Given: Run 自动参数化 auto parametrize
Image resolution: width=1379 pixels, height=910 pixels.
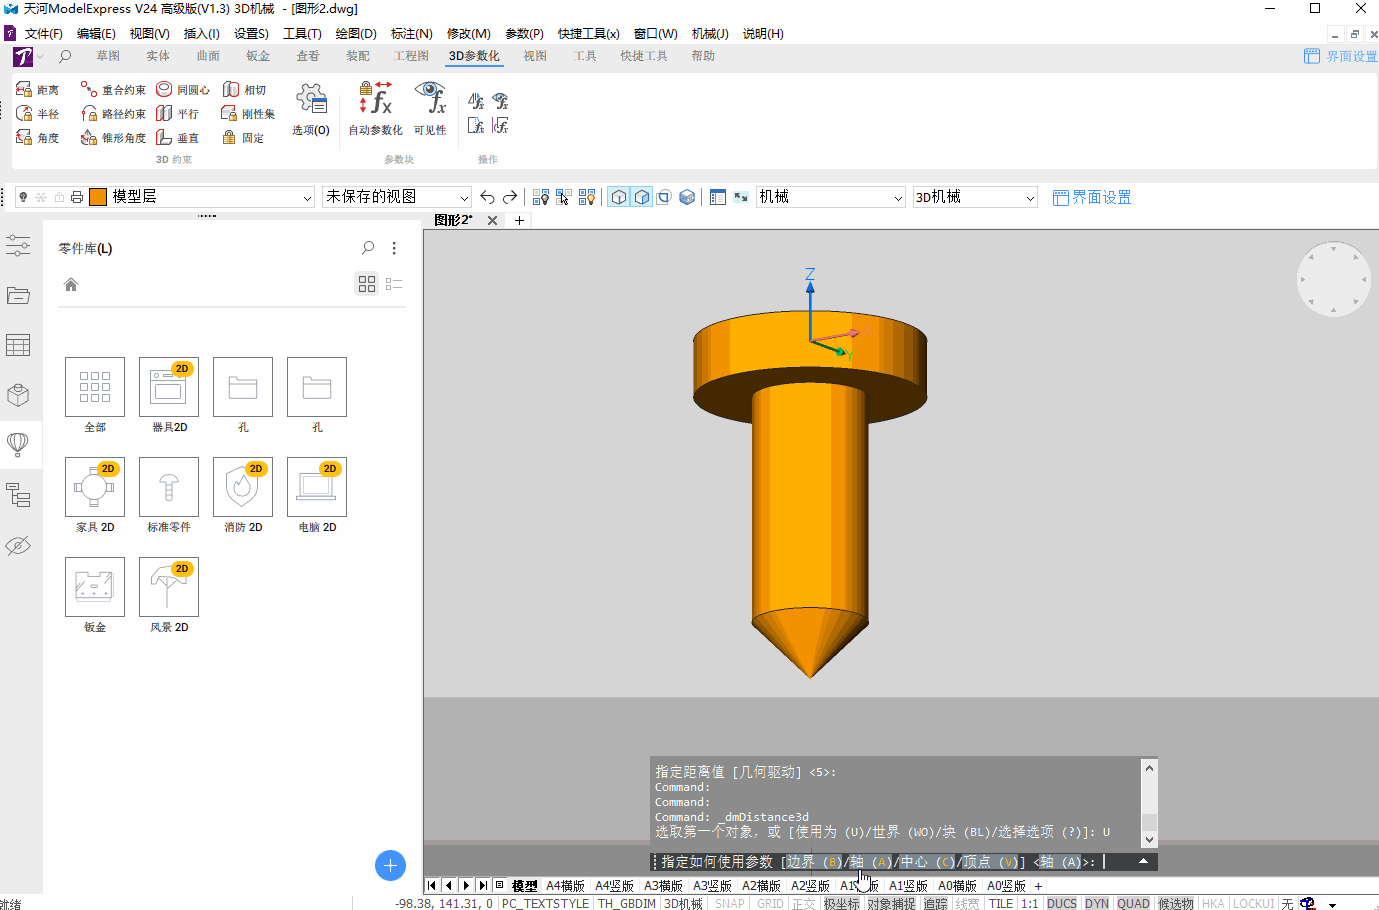Looking at the screenshot, I should pos(375,109).
